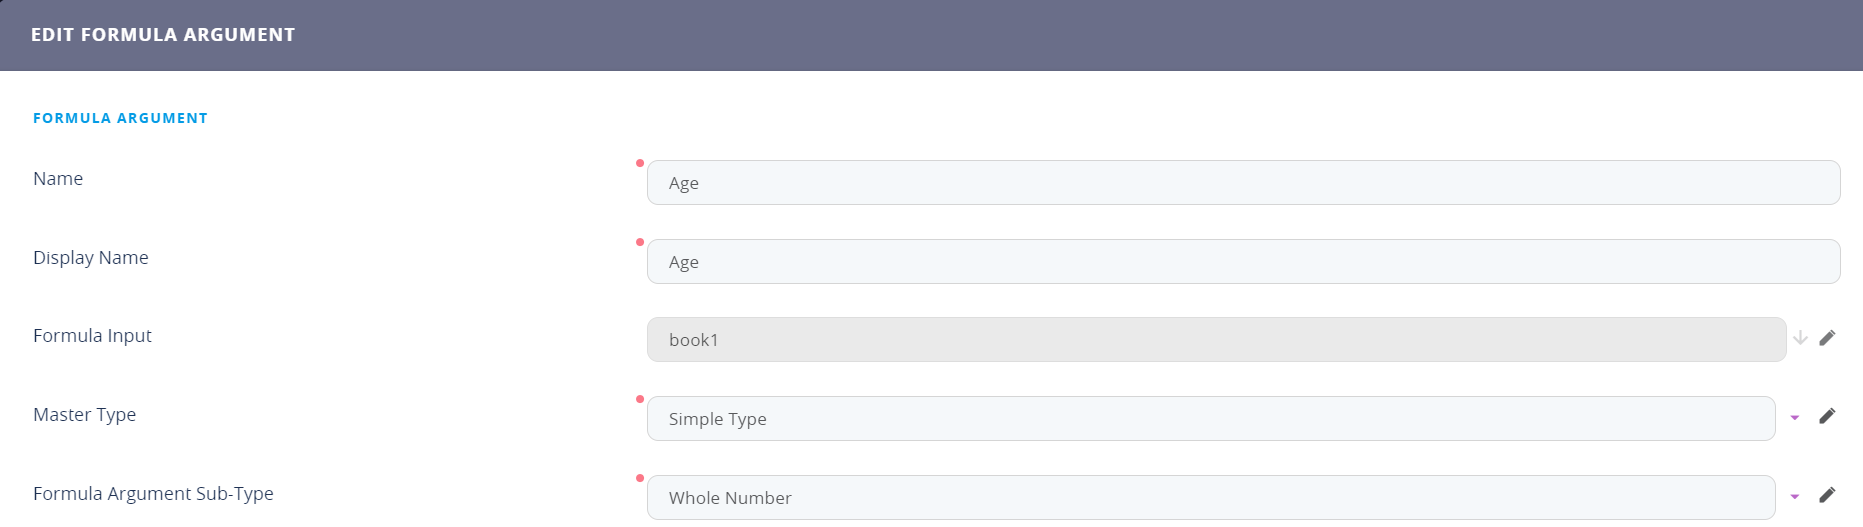The height and width of the screenshot is (527, 1863).
Task: Expand the Master Type dropdown arrow
Action: click(1795, 418)
